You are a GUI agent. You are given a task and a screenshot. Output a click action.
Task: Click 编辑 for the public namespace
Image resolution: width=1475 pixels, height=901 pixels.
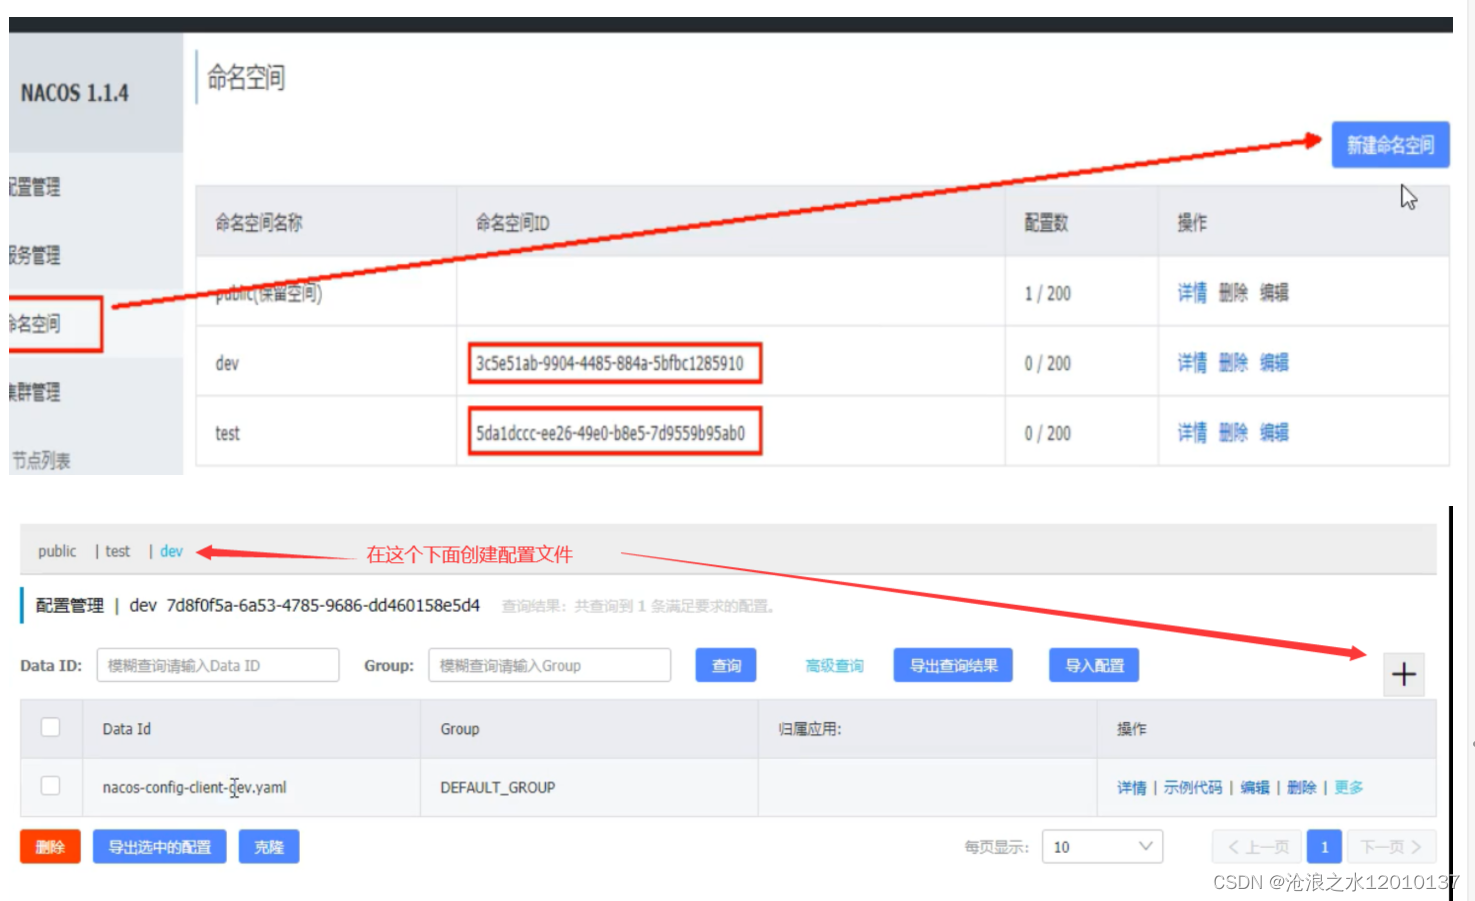click(1274, 293)
